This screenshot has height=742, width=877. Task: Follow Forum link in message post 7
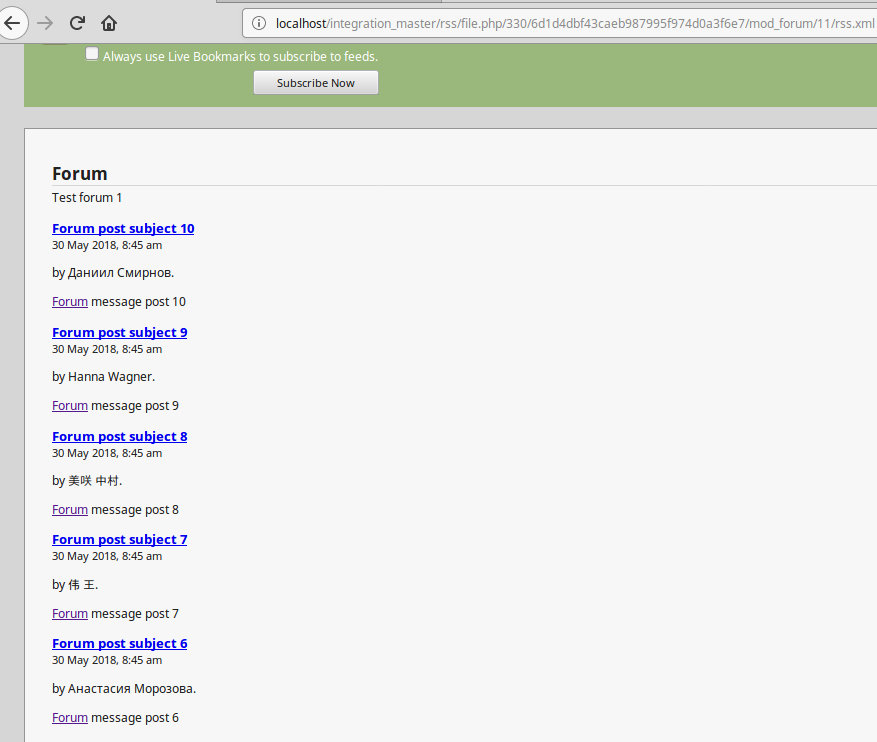[x=70, y=614]
